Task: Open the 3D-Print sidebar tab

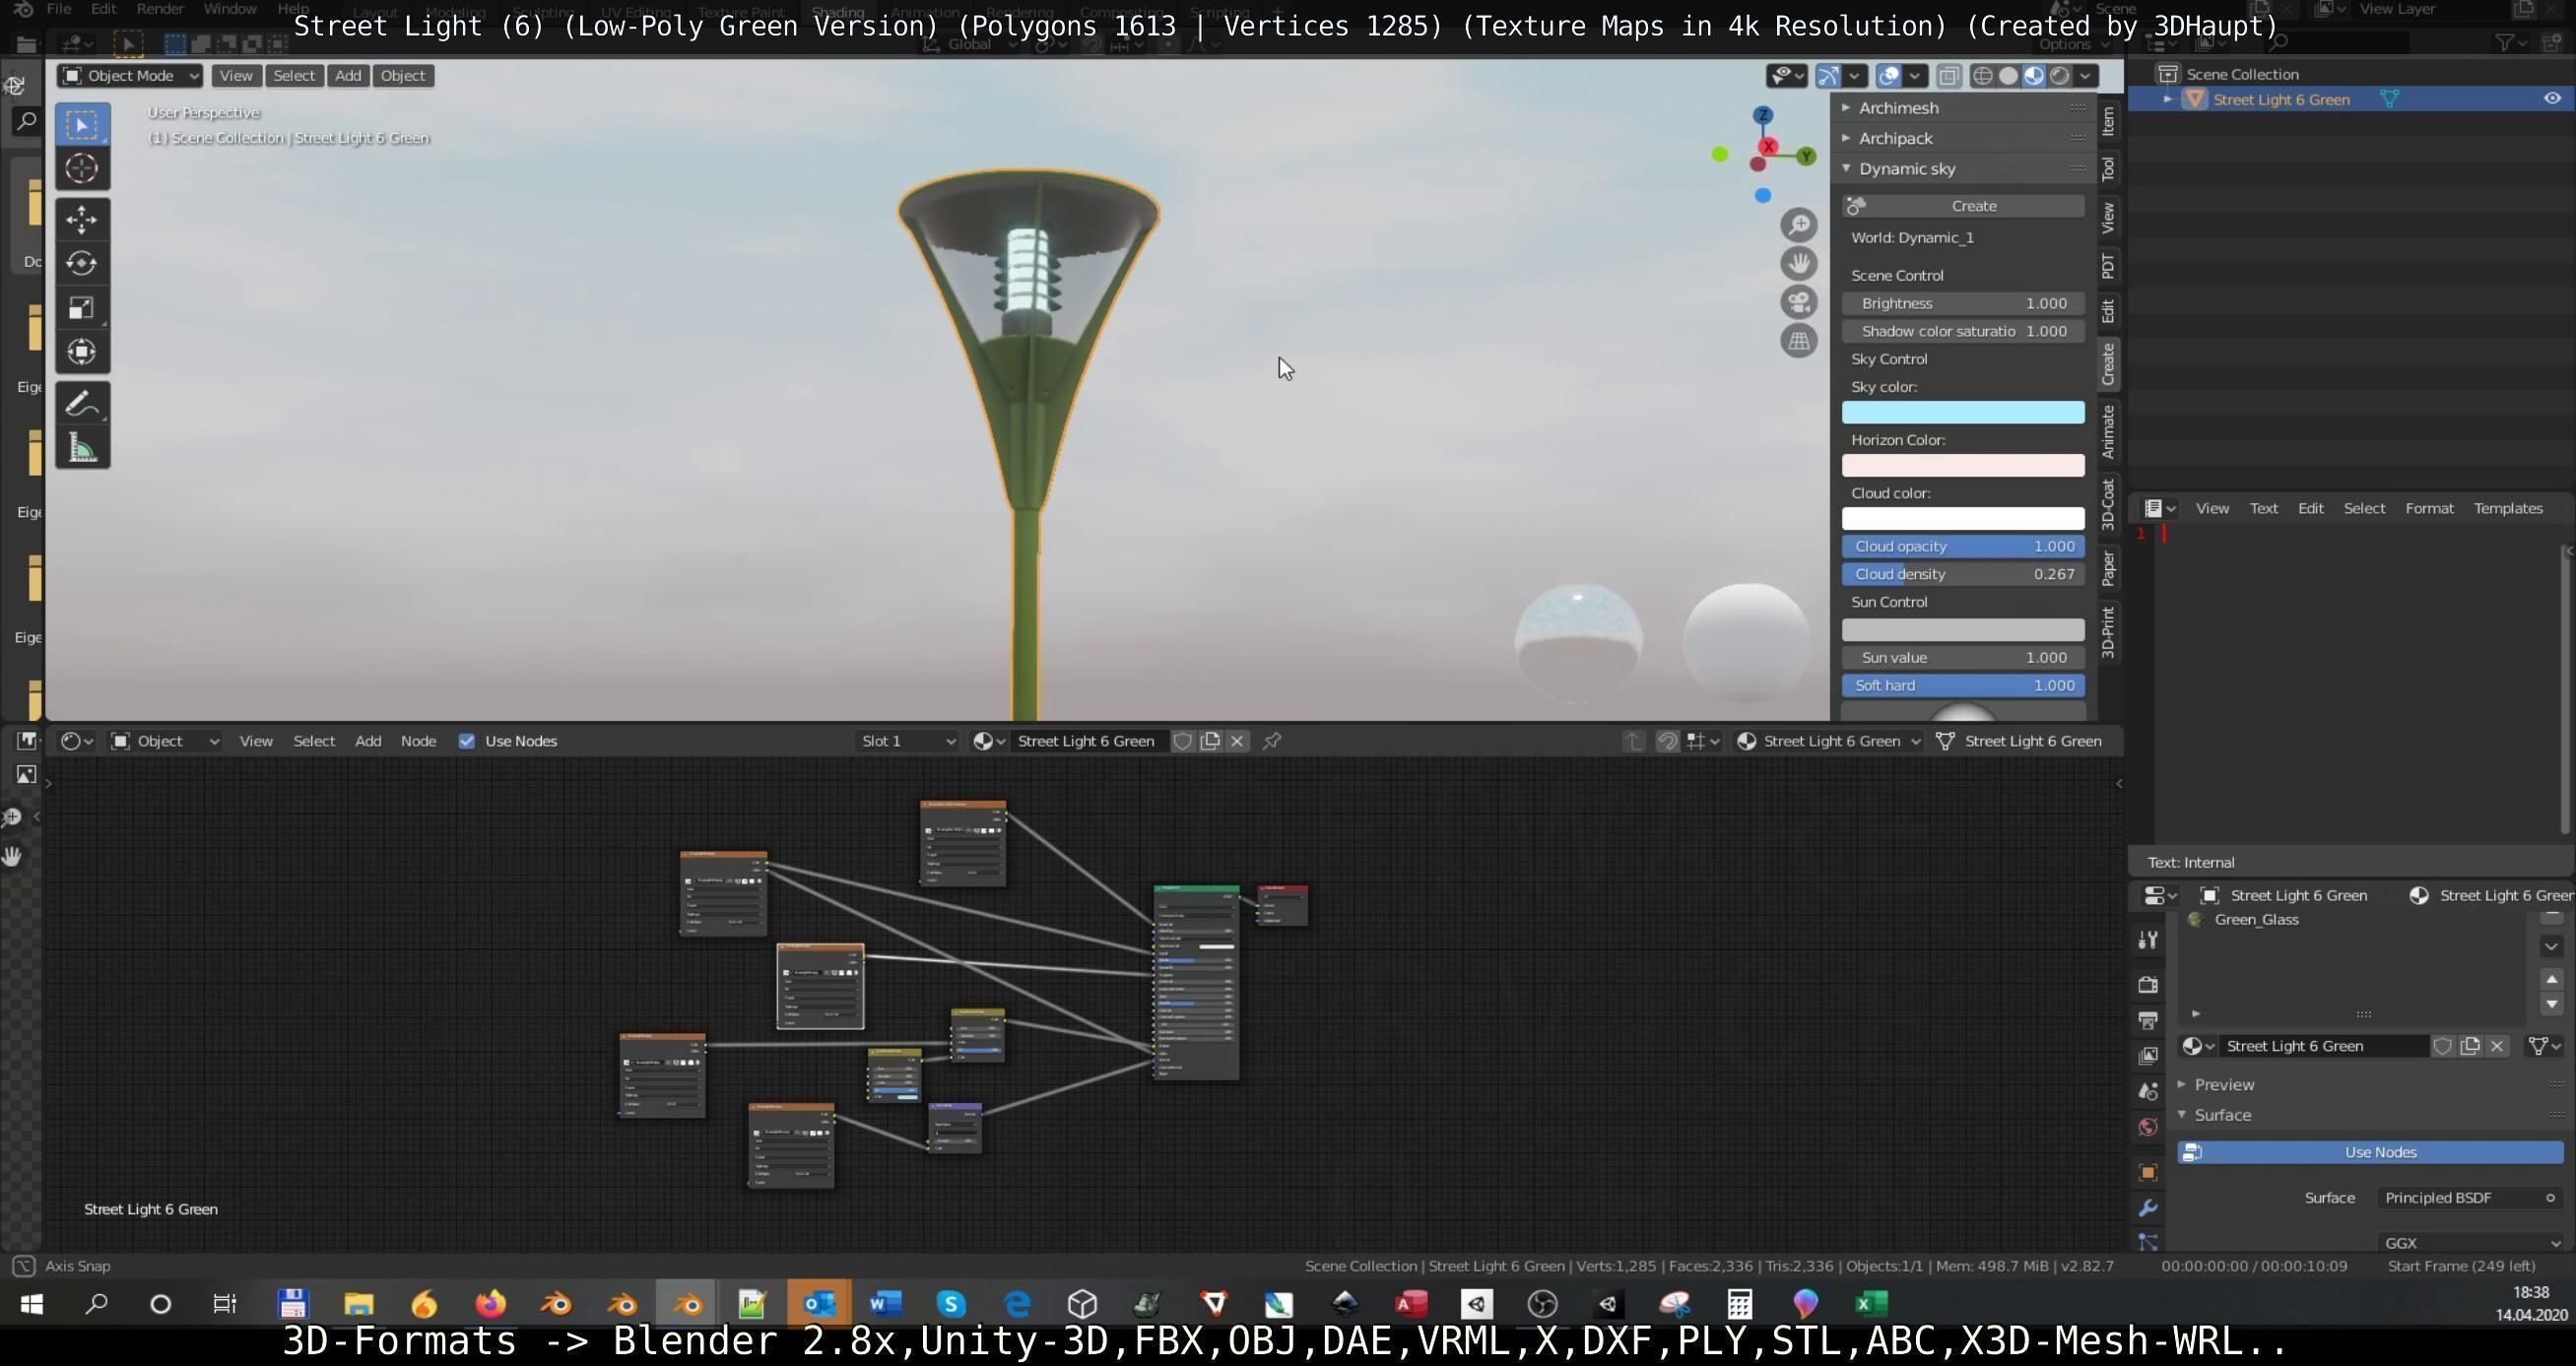Action: pyautogui.click(x=2107, y=631)
